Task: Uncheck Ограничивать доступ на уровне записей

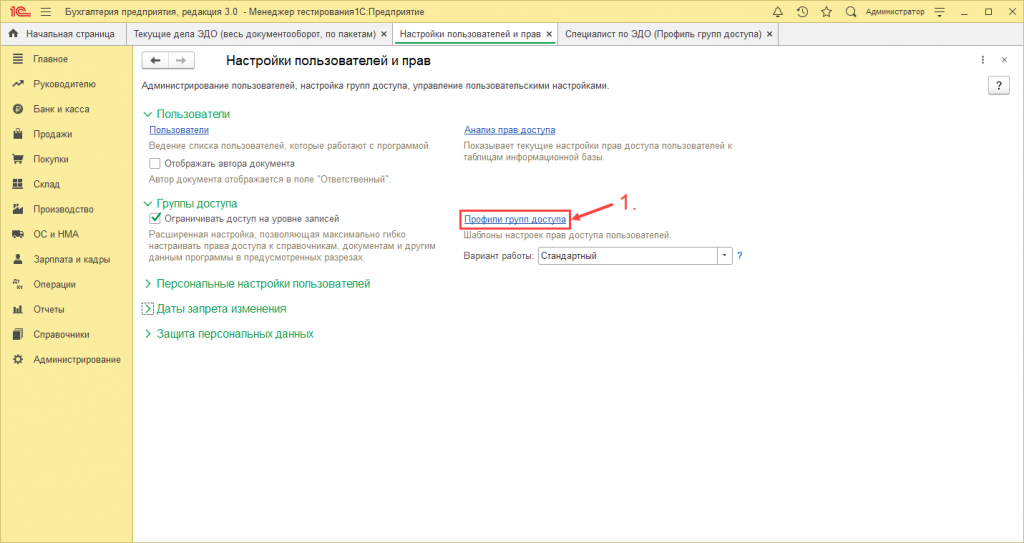Action: (x=155, y=218)
